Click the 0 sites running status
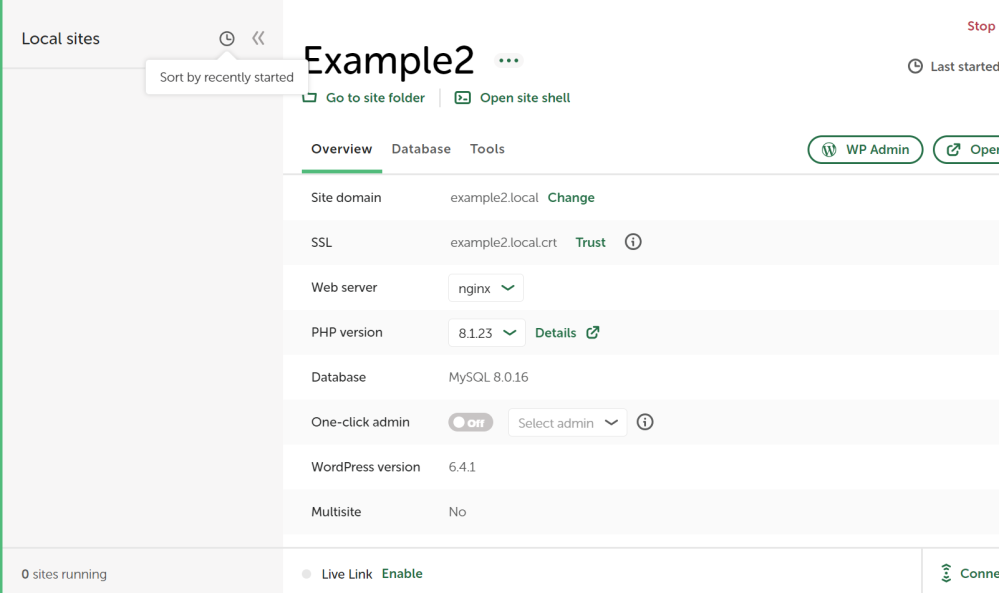The image size is (999, 593). click(x=64, y=574)
